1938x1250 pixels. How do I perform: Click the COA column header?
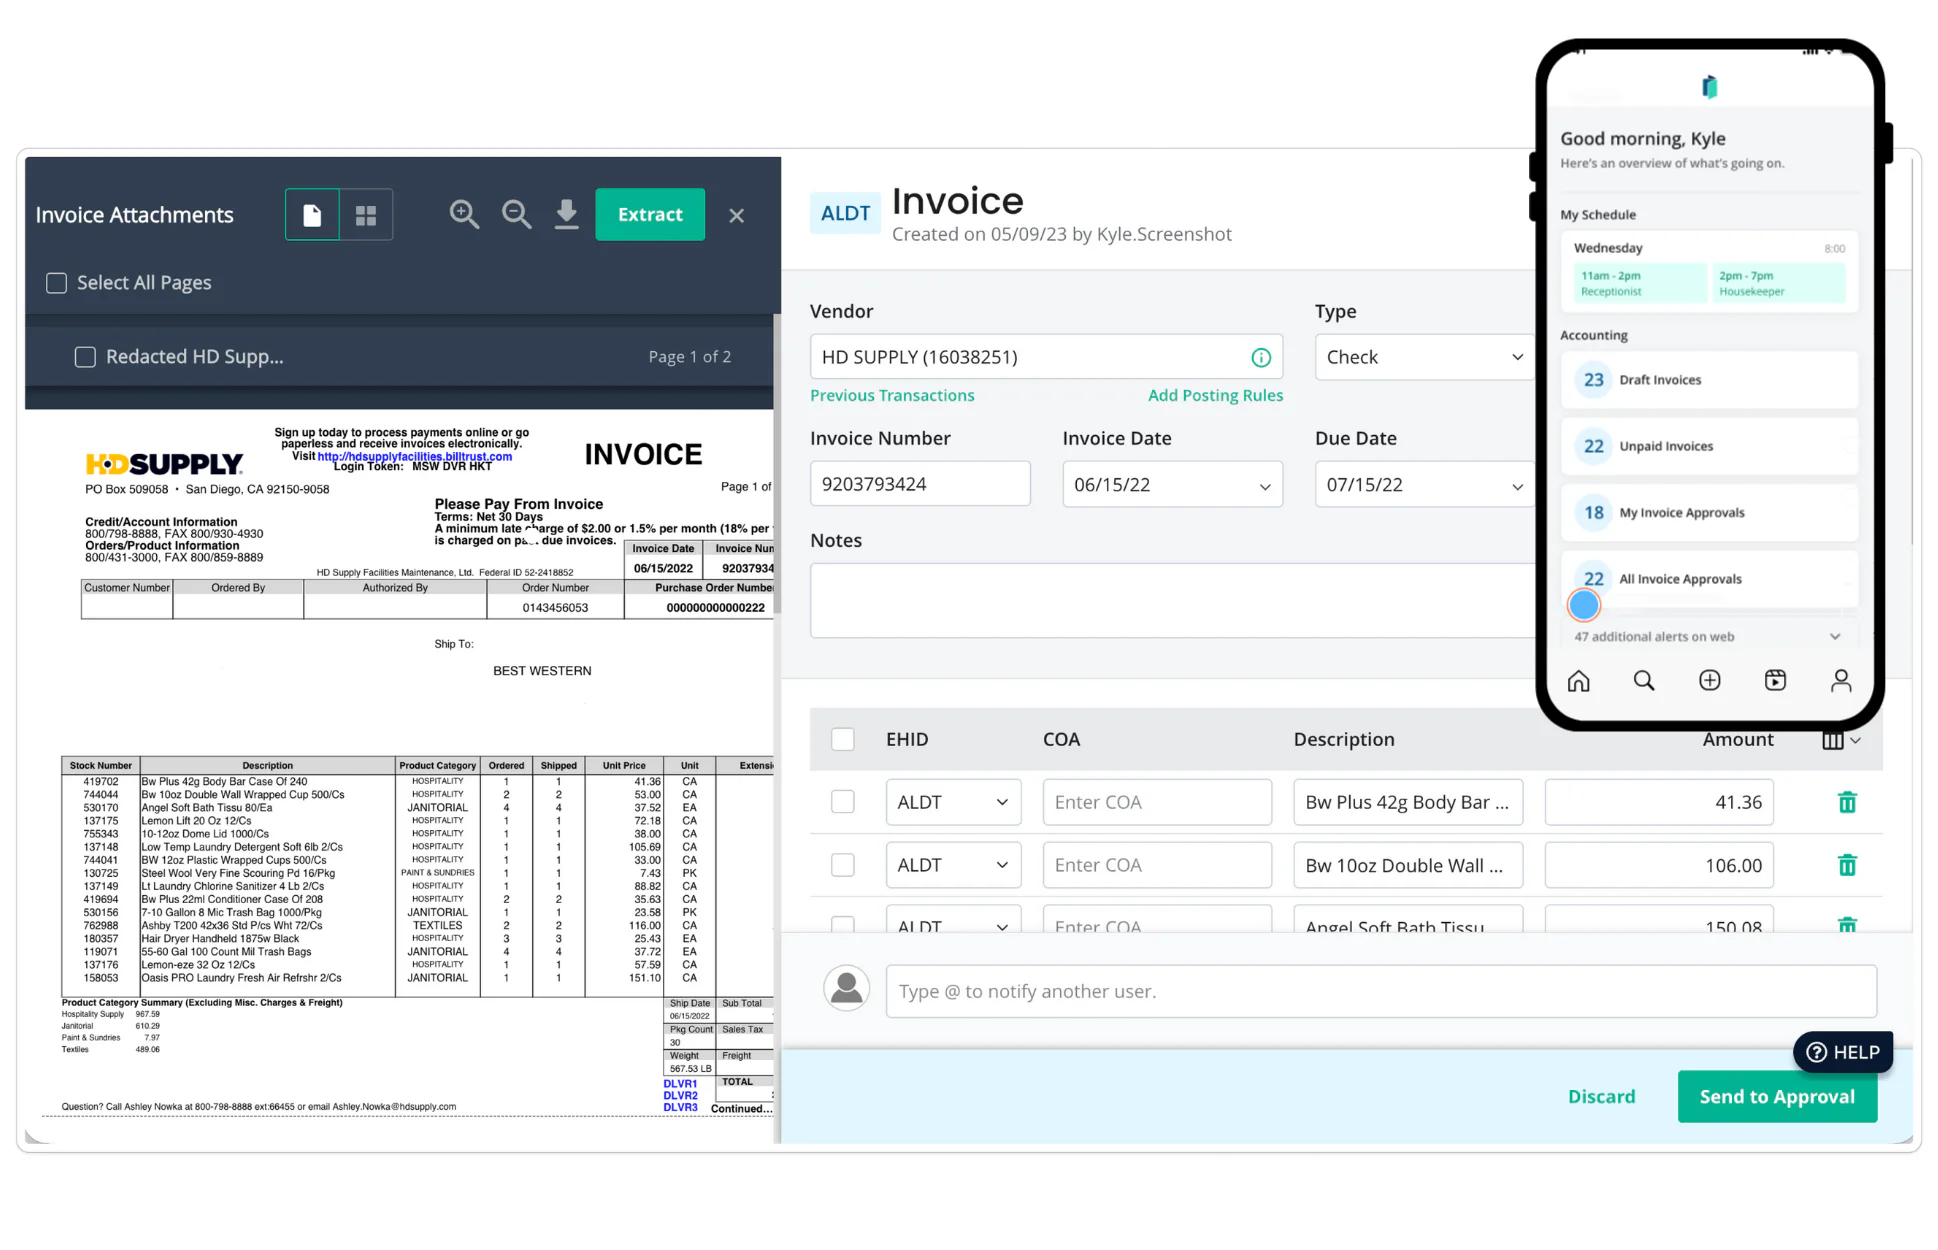click(1061, 739)
